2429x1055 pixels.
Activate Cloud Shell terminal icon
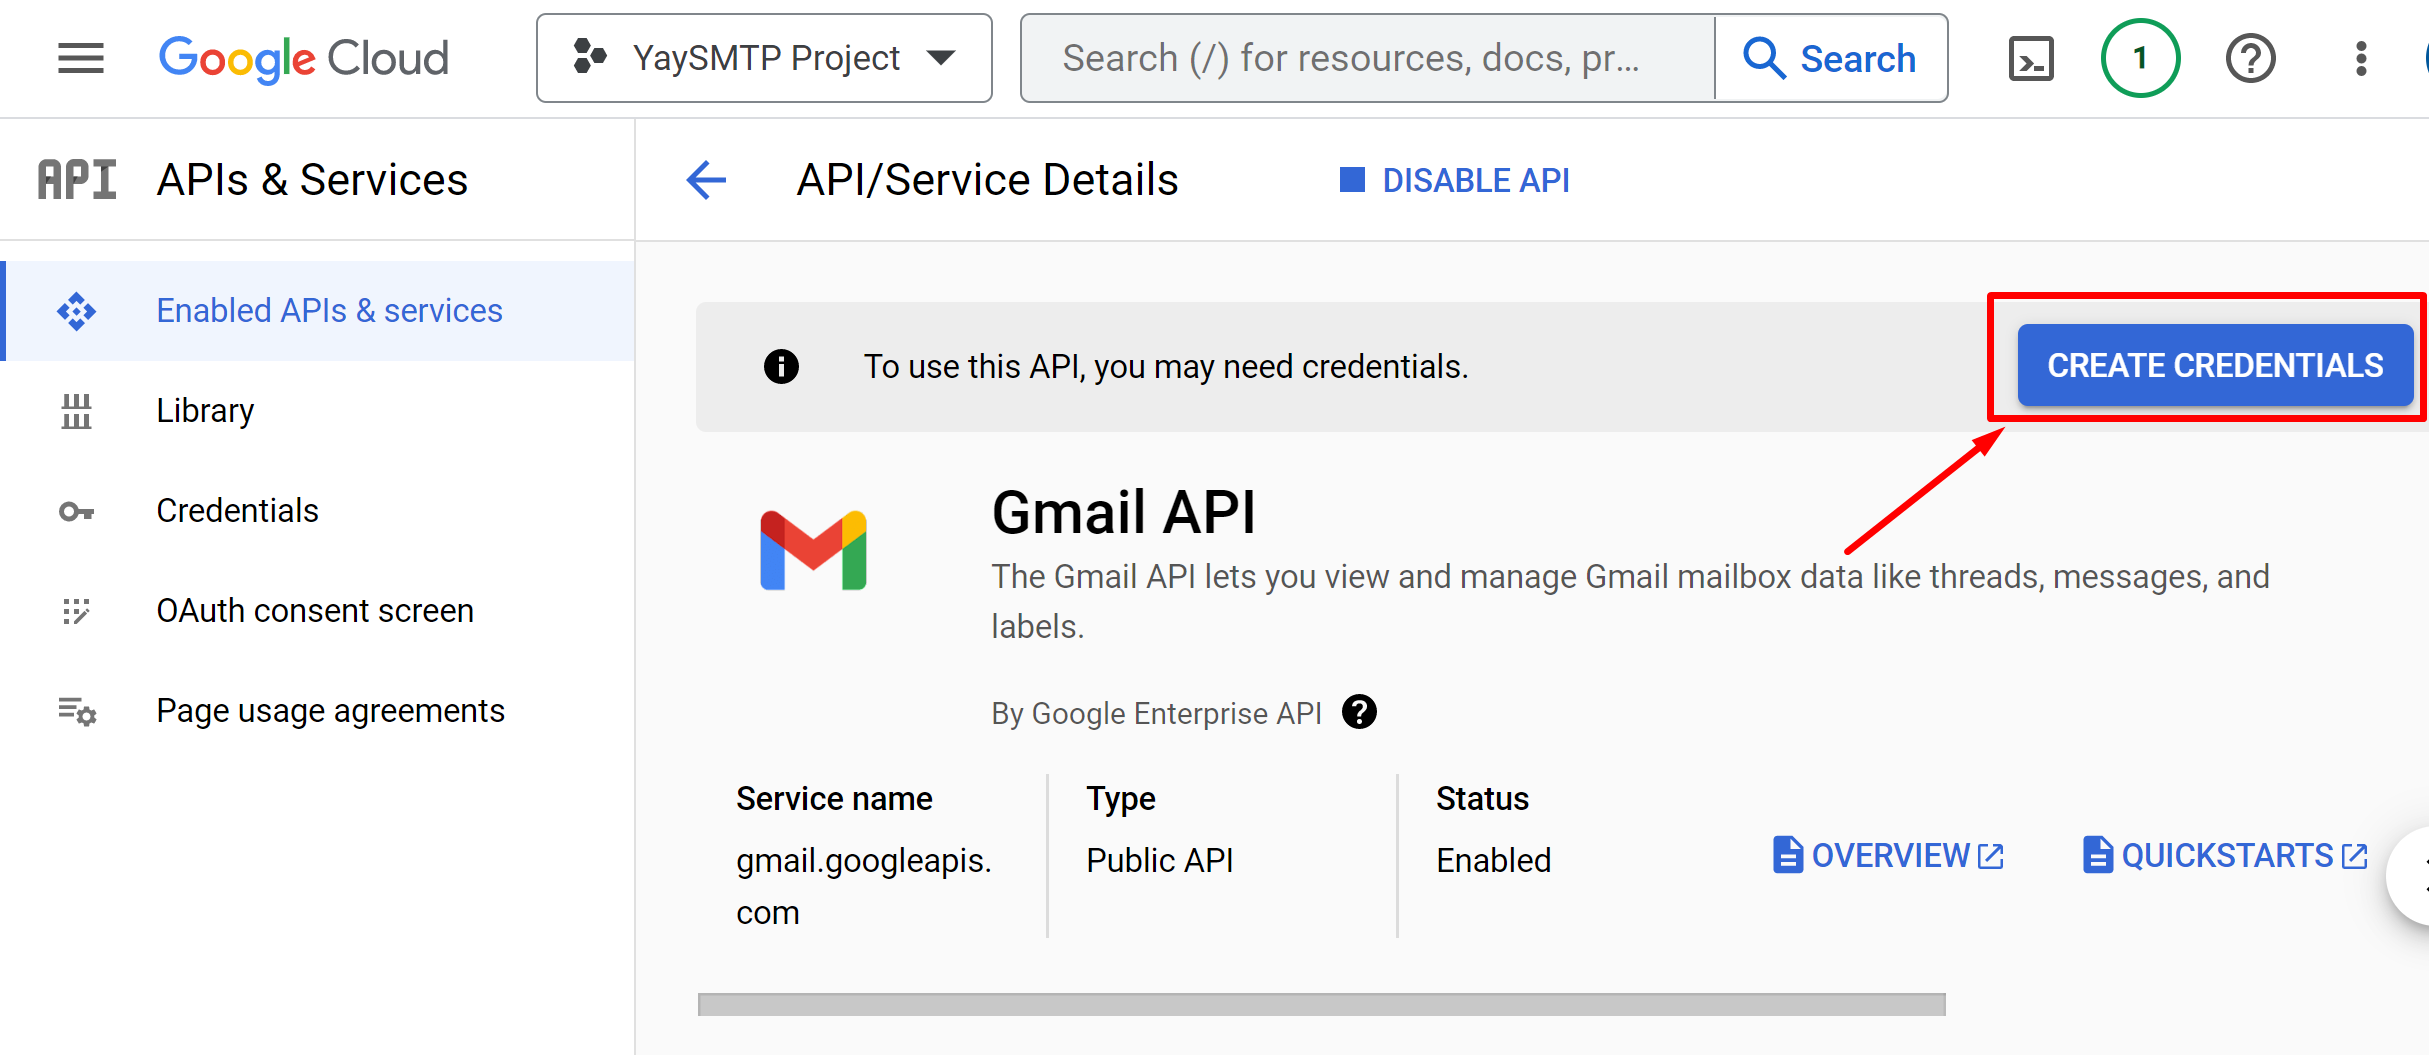2031,59
